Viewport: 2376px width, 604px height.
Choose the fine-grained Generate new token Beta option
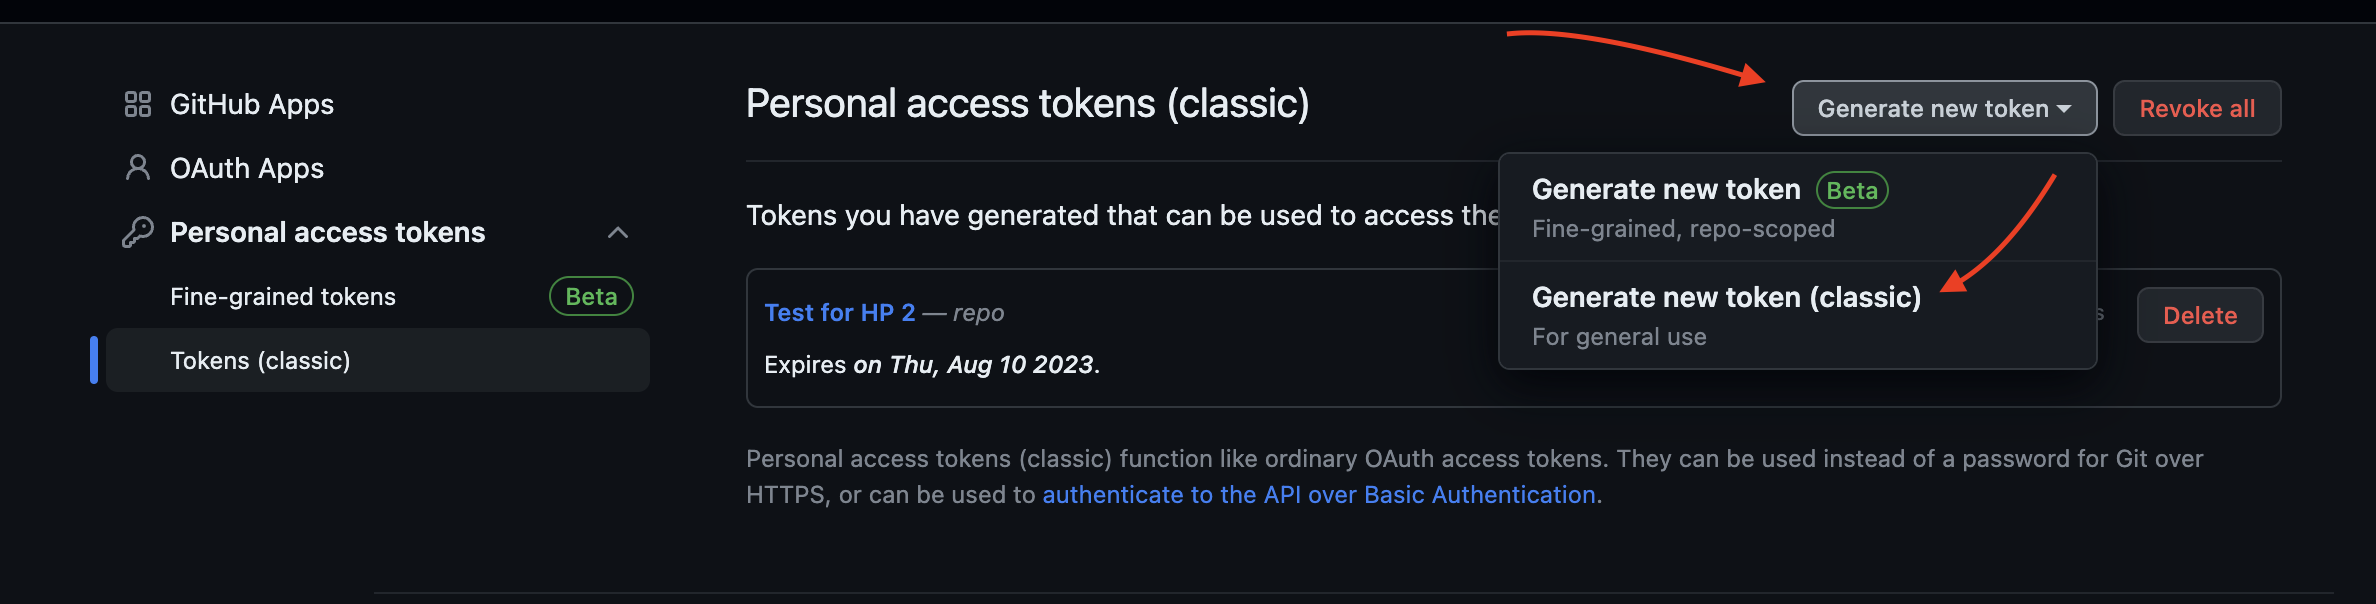click(1666, 190)
